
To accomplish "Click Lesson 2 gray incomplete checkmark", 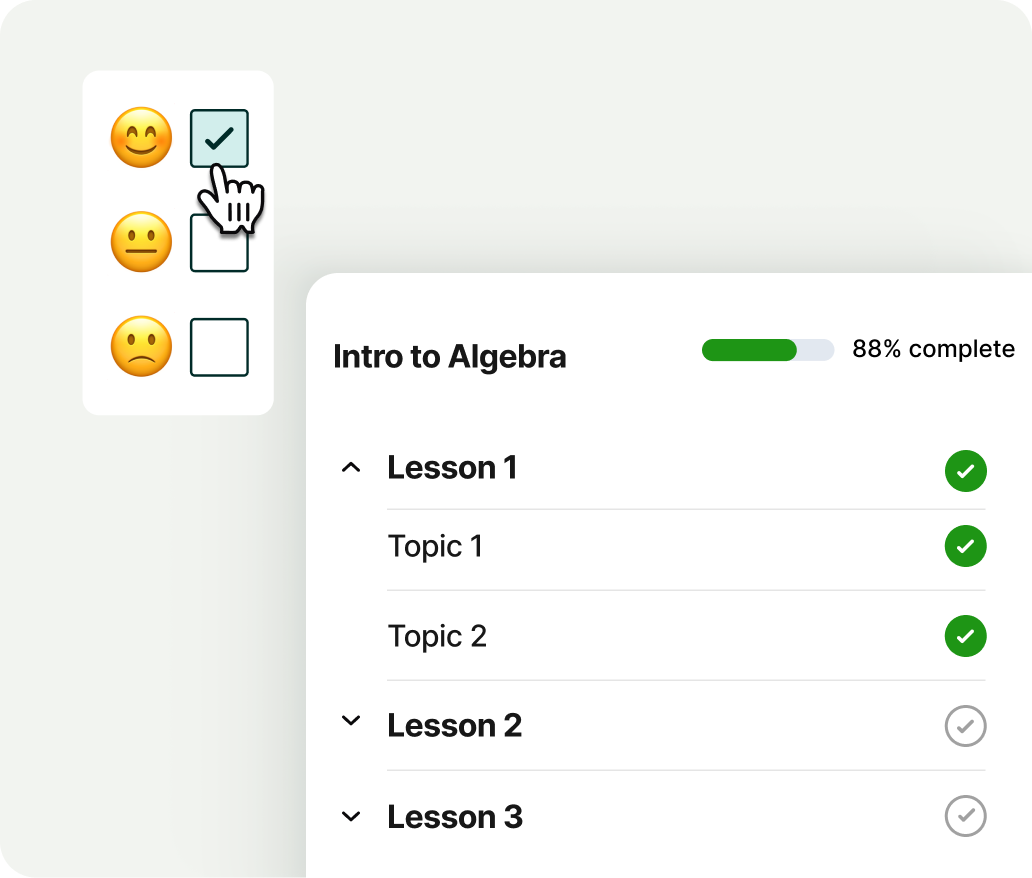I will 965,726.
